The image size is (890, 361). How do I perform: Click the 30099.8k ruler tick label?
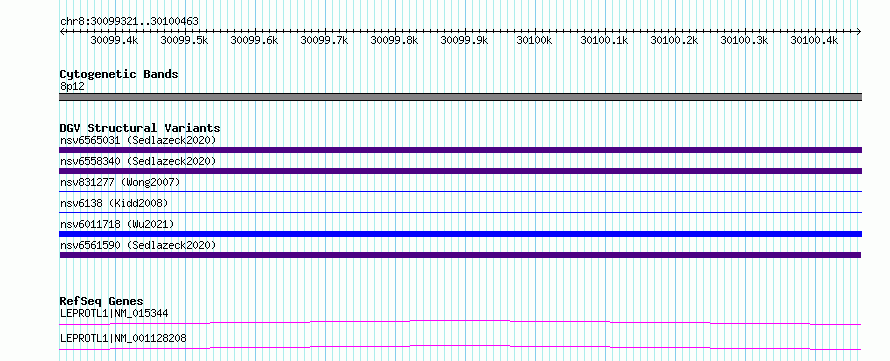394,40
